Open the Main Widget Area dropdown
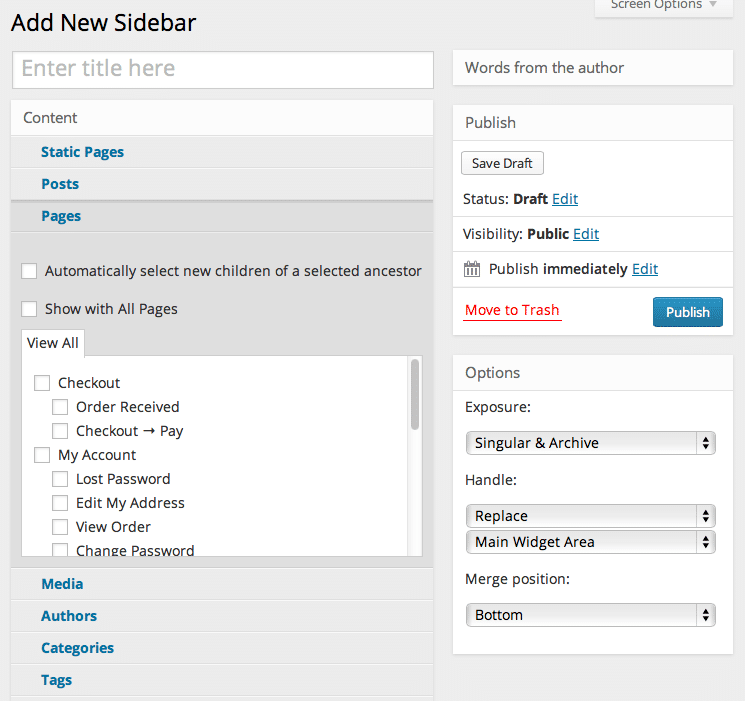 tap(591, 542)
